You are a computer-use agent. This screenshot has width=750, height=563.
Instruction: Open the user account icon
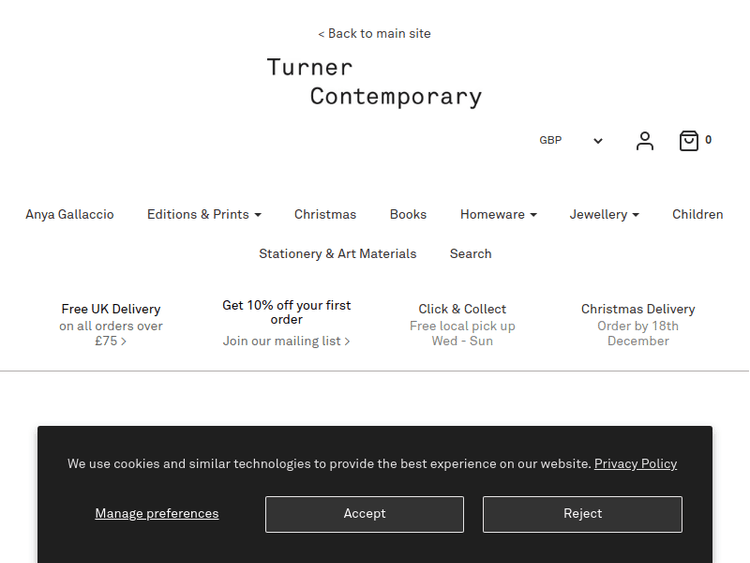(x=645, y=141)
